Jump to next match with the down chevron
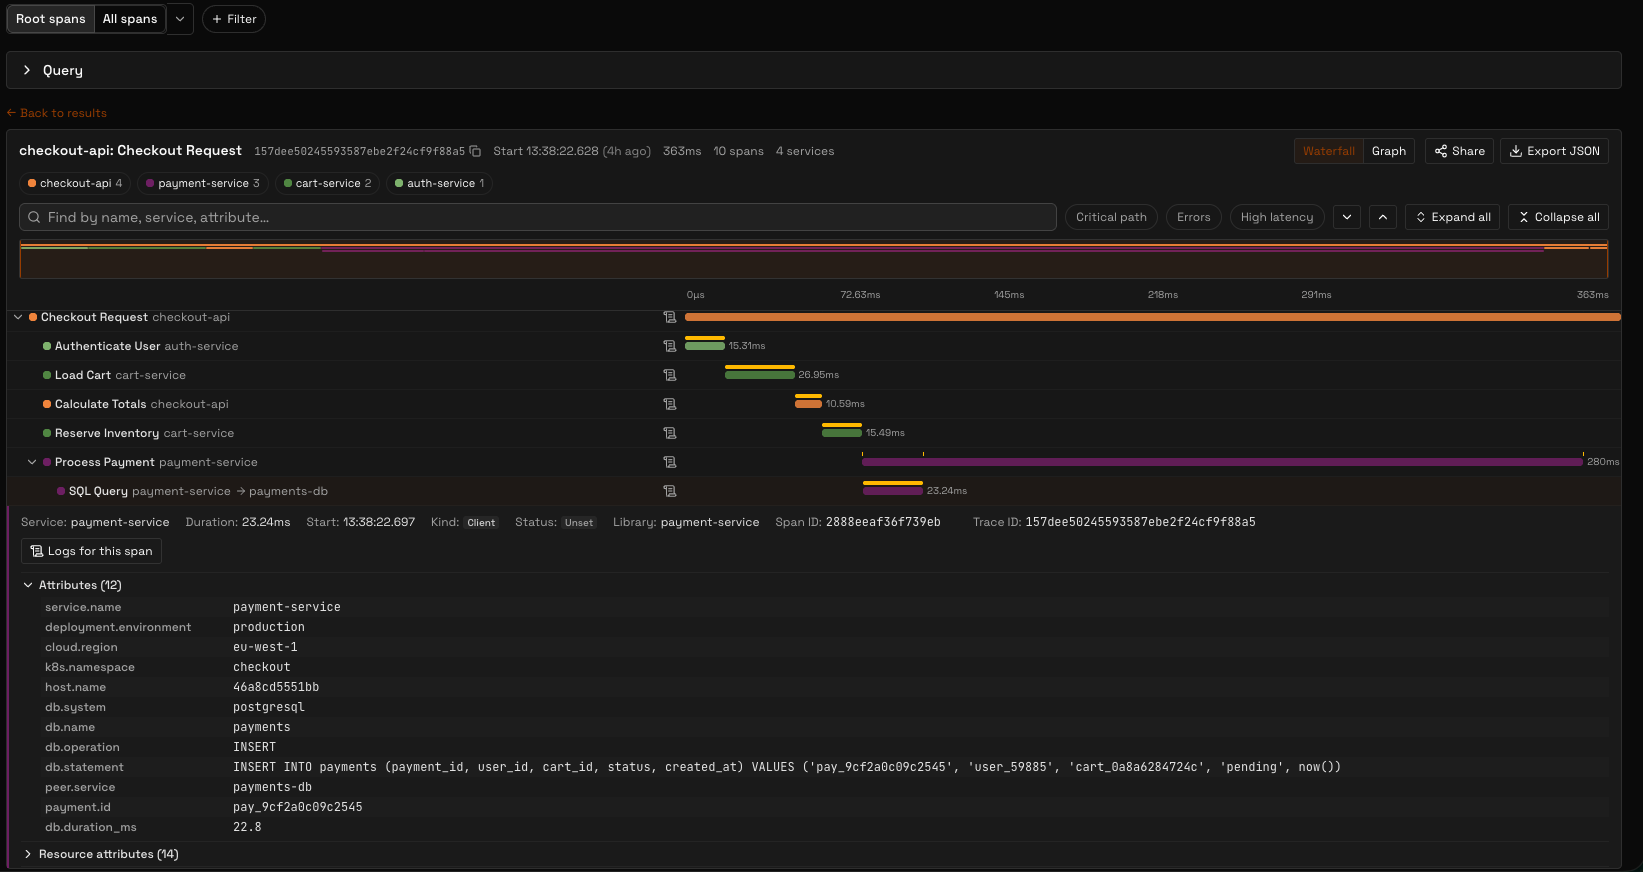Screen dimensions: 1643x872 pyautogui.click(x=1347, y=217)
